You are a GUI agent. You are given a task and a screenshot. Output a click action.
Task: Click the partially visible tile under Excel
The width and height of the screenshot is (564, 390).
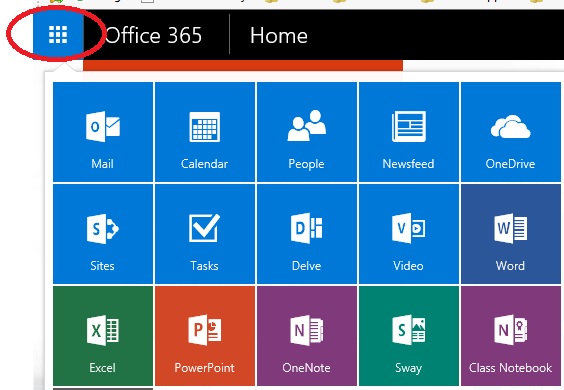pos(103,389)
